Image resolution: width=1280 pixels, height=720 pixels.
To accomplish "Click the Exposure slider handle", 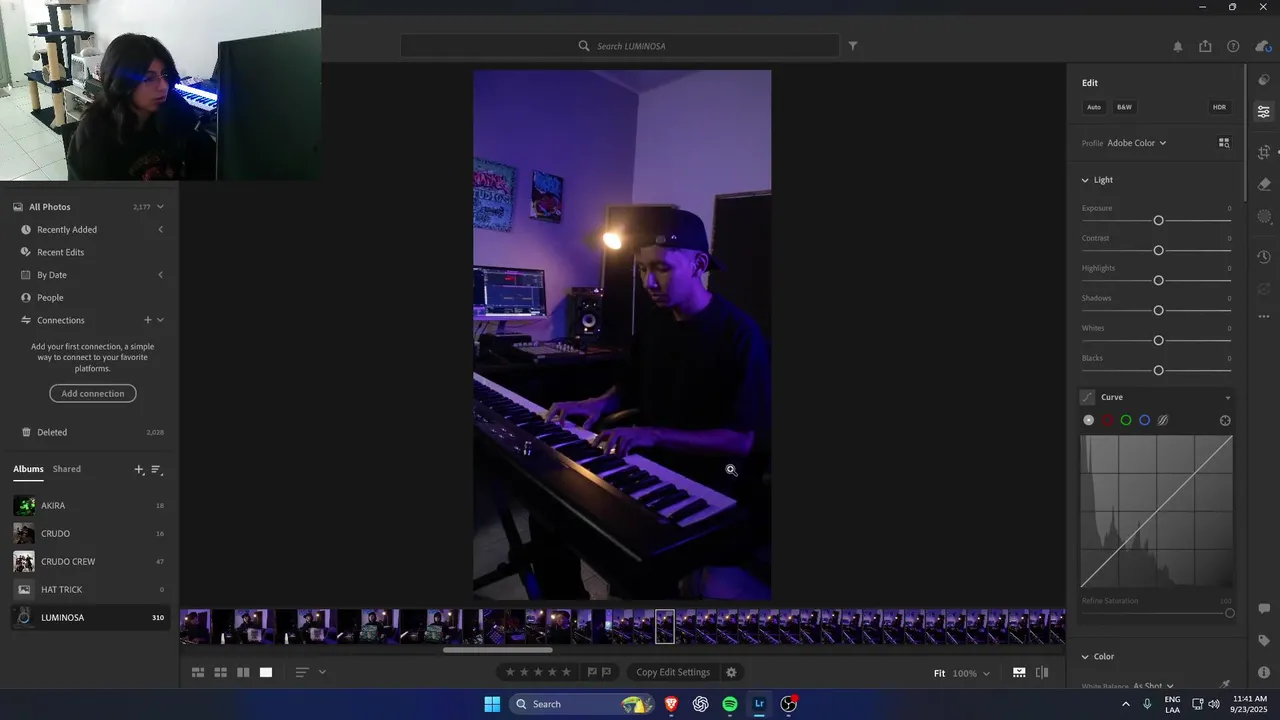I will [x=1158, y=220].
